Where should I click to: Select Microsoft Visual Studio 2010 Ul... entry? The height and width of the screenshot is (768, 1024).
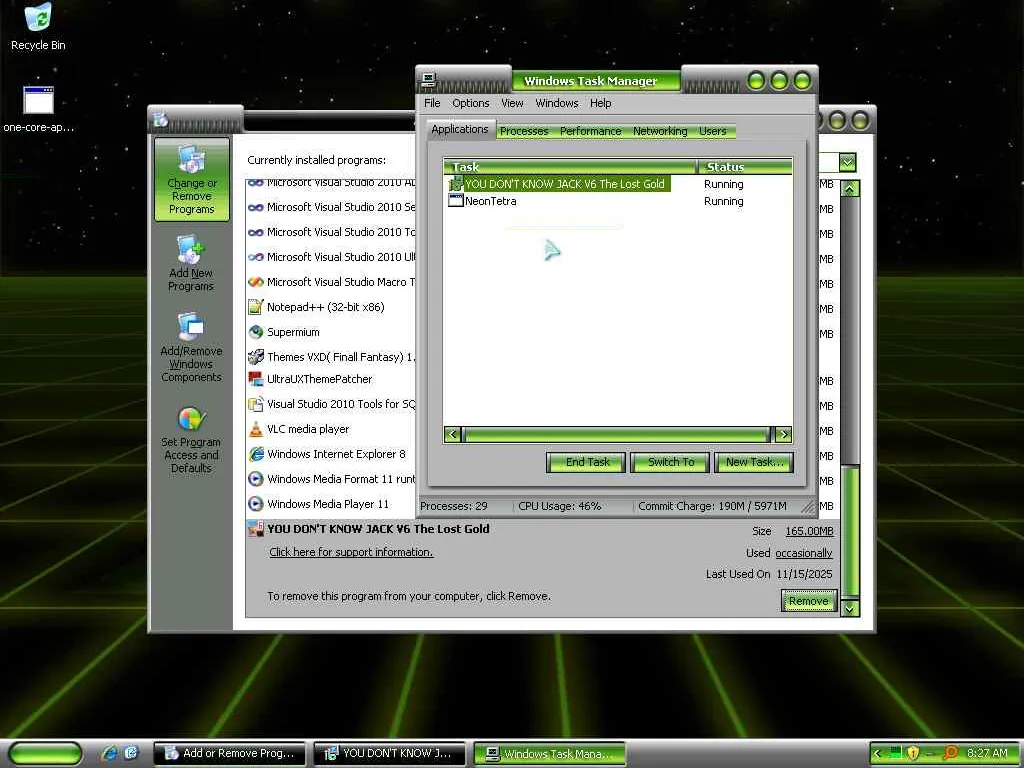click(331, 257)
